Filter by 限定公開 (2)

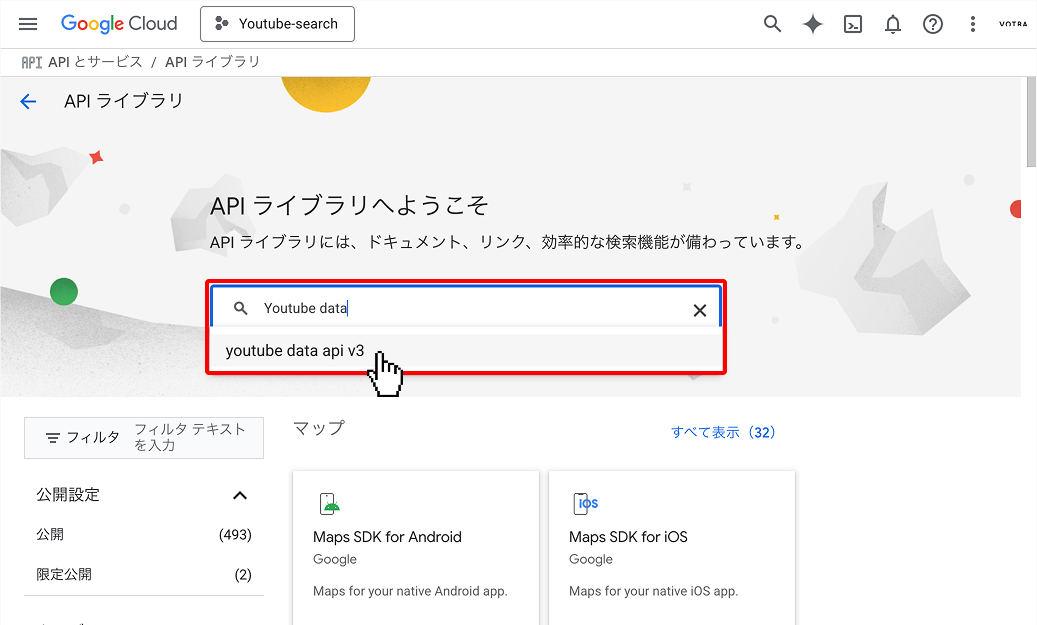[144, 574]
